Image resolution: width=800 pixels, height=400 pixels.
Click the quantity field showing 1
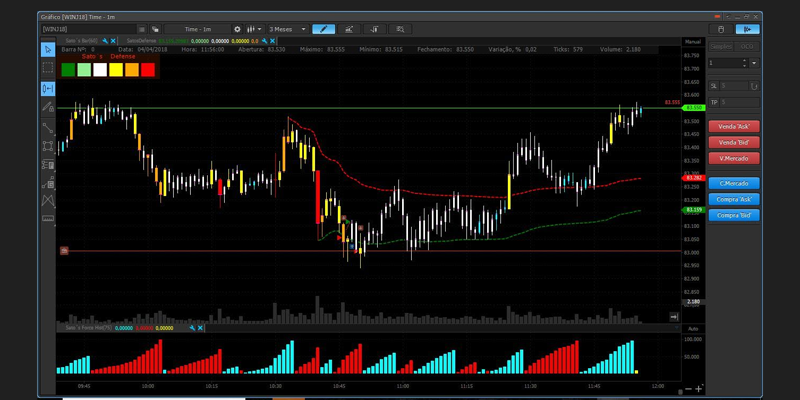click(x=724, y=63)
